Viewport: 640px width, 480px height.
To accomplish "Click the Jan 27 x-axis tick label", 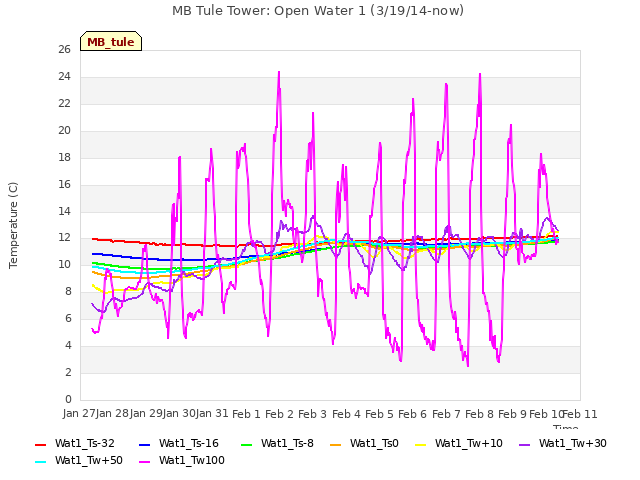I will pos(79,414).
